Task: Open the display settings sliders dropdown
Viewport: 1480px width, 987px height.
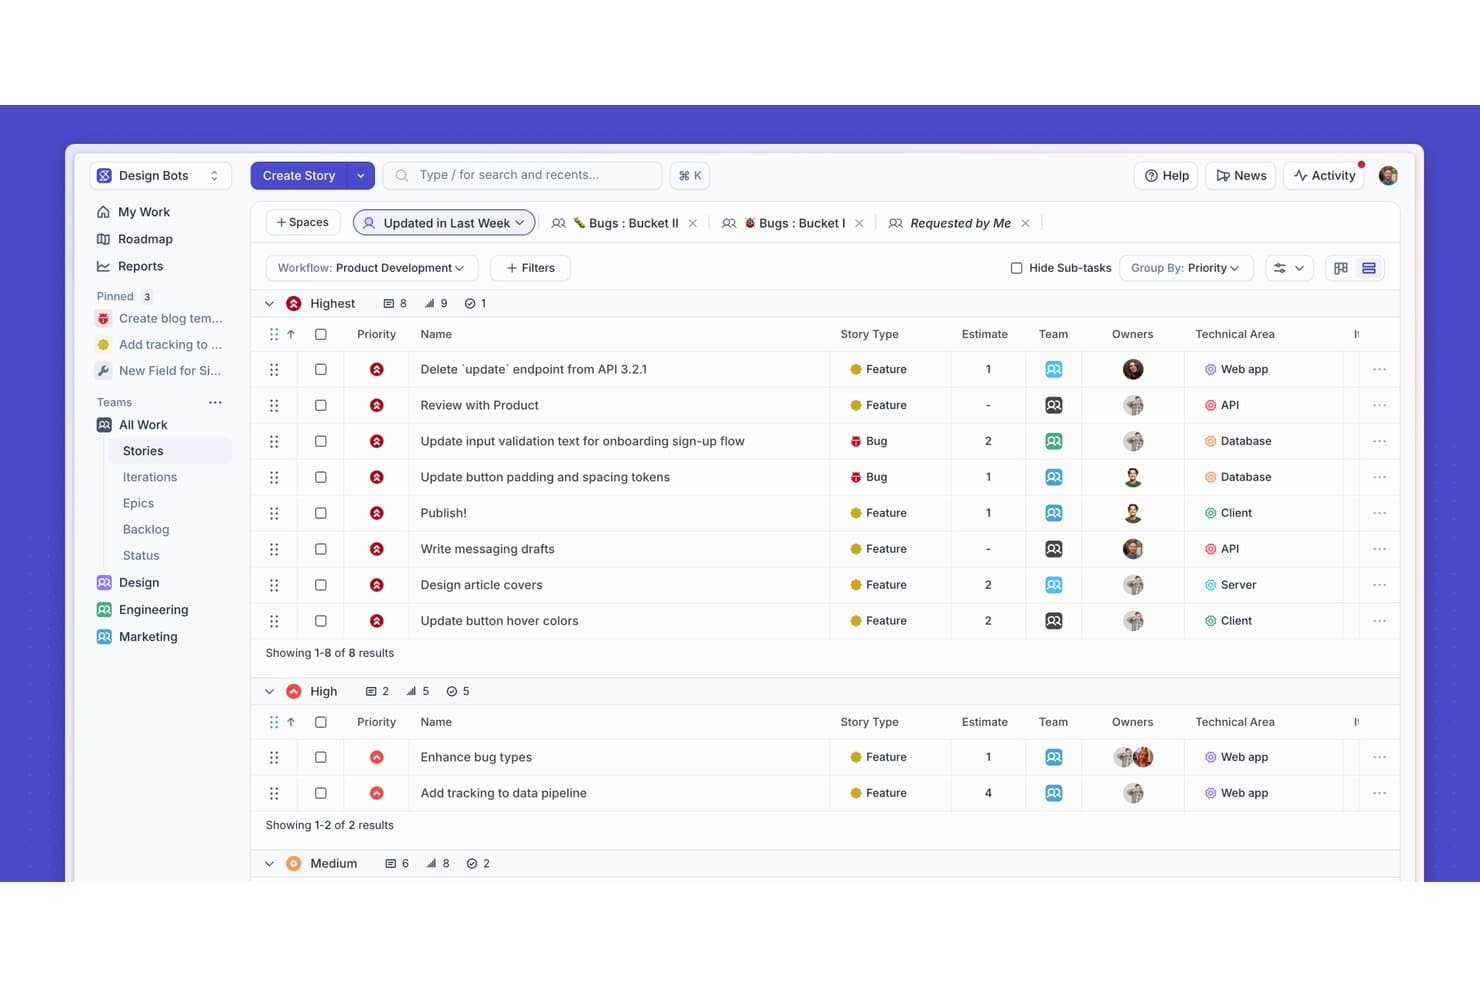Action: tap(1288, 268)
